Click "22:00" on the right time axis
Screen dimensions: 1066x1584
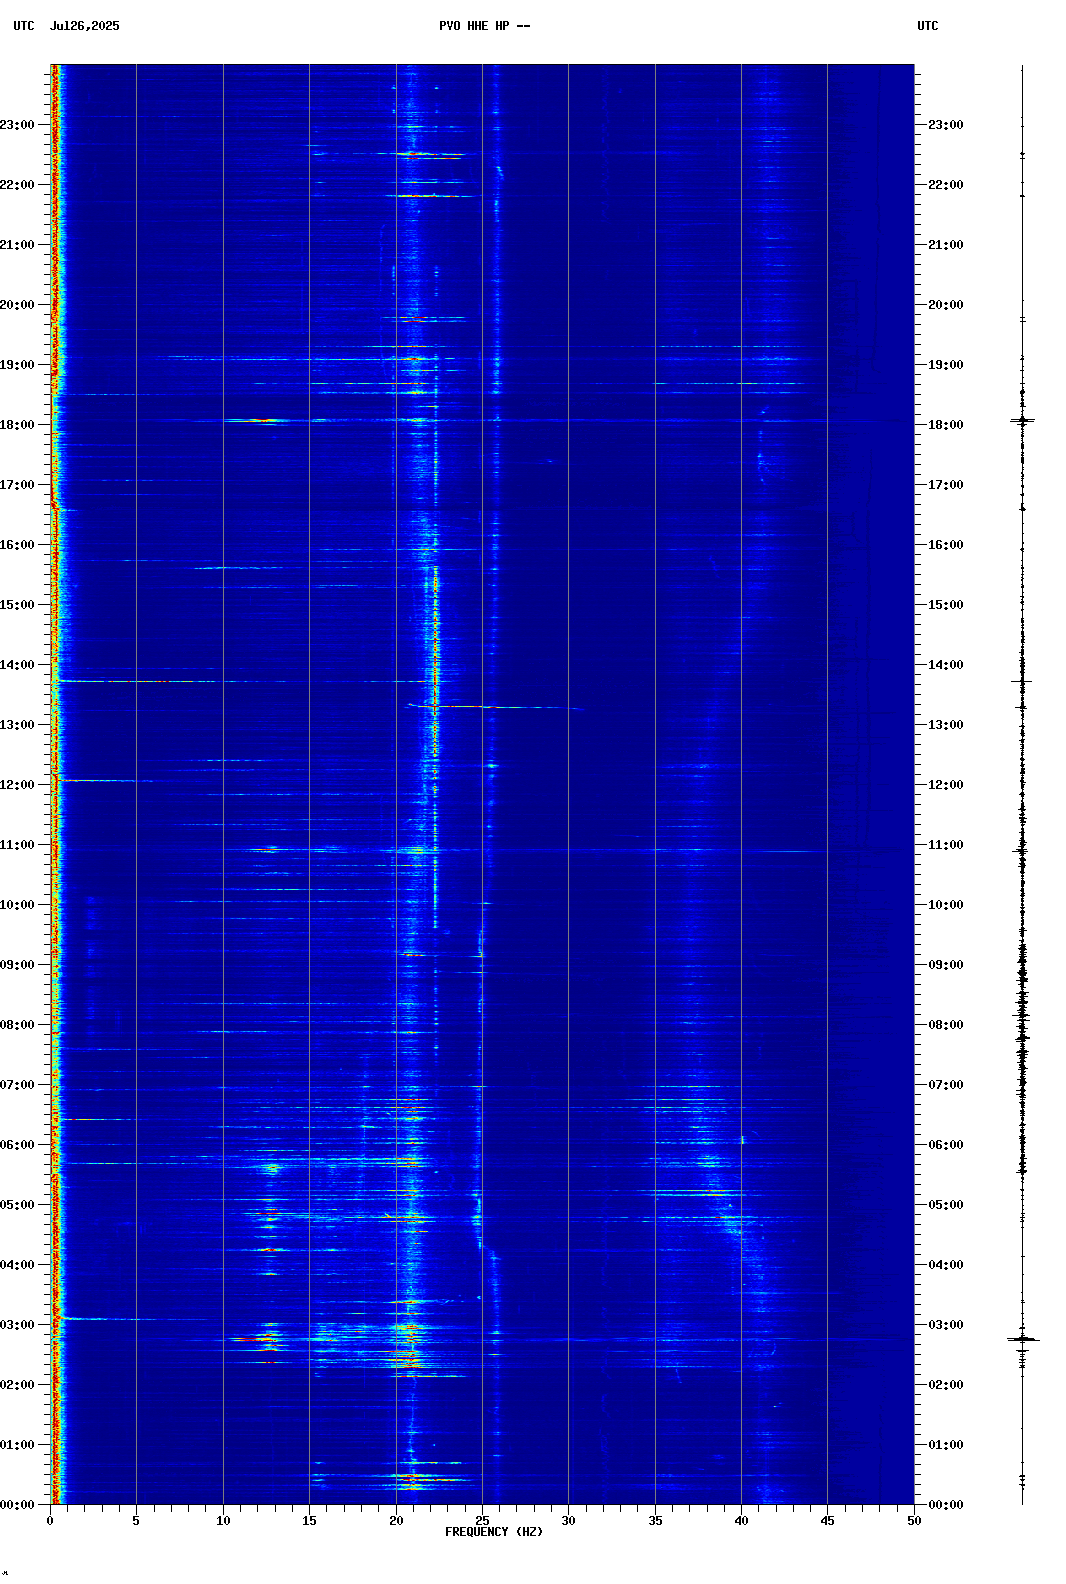pos(946,185)
